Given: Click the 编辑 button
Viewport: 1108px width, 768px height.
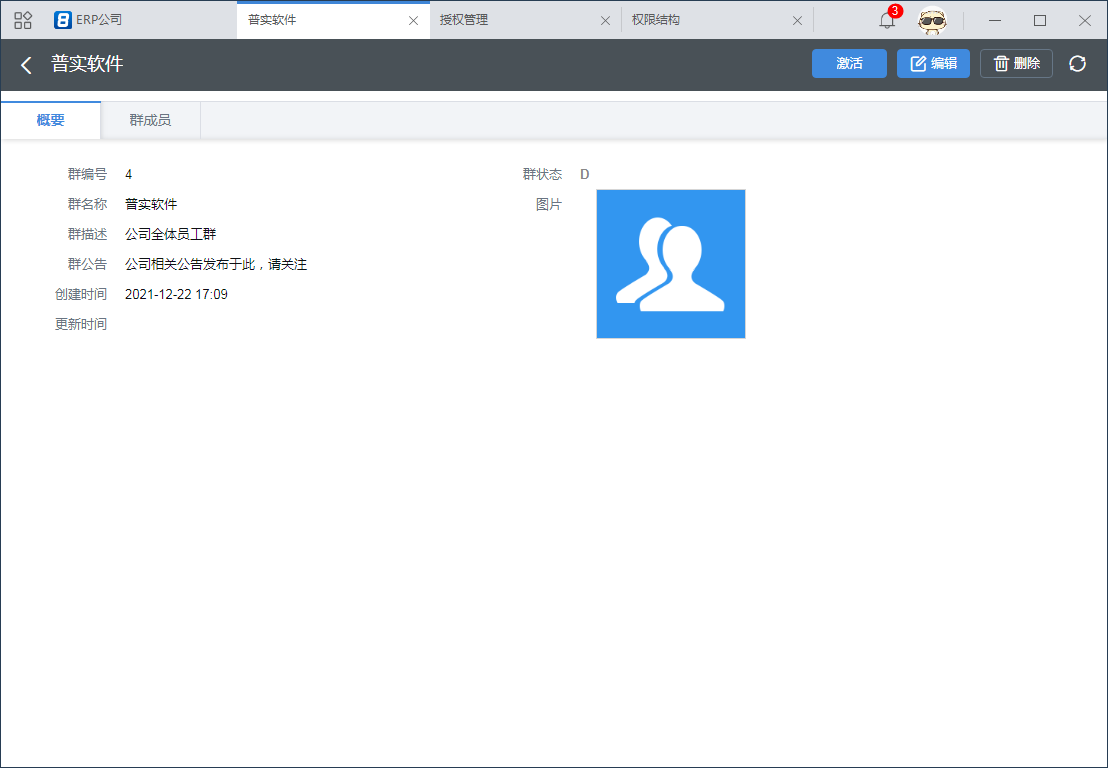Looking at the screenshot, I should (x=933, y=64).
